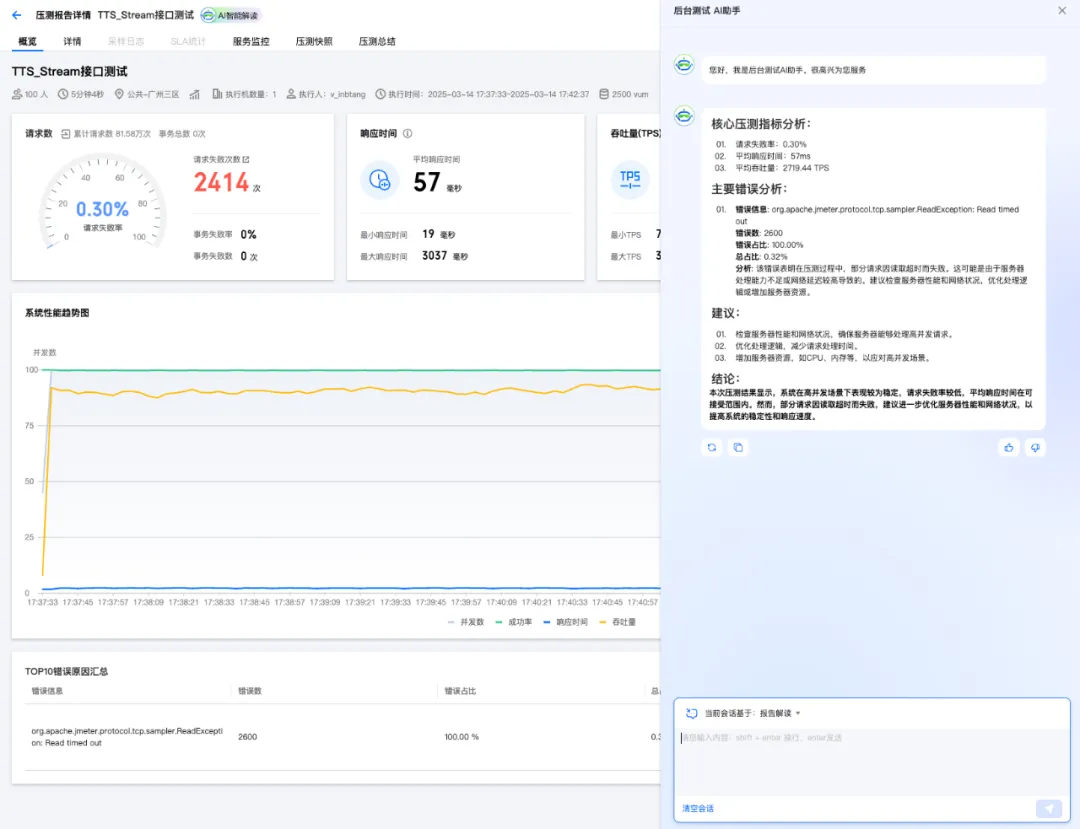The image size is (1080, 829).
Task: Click the ReadException error message row
Action: coord(127,737)
